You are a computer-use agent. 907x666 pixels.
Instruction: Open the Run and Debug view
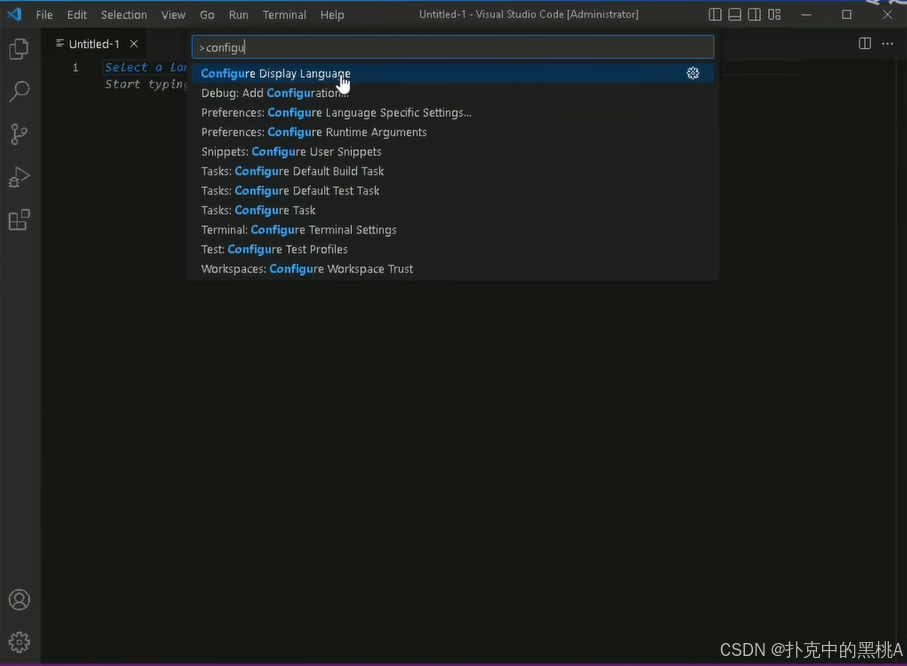[19, 177]
